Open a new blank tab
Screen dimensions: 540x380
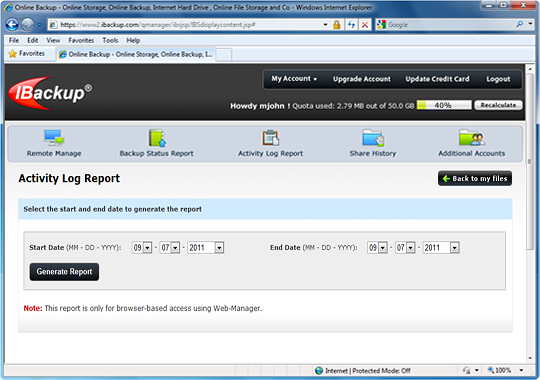(224, 54)
